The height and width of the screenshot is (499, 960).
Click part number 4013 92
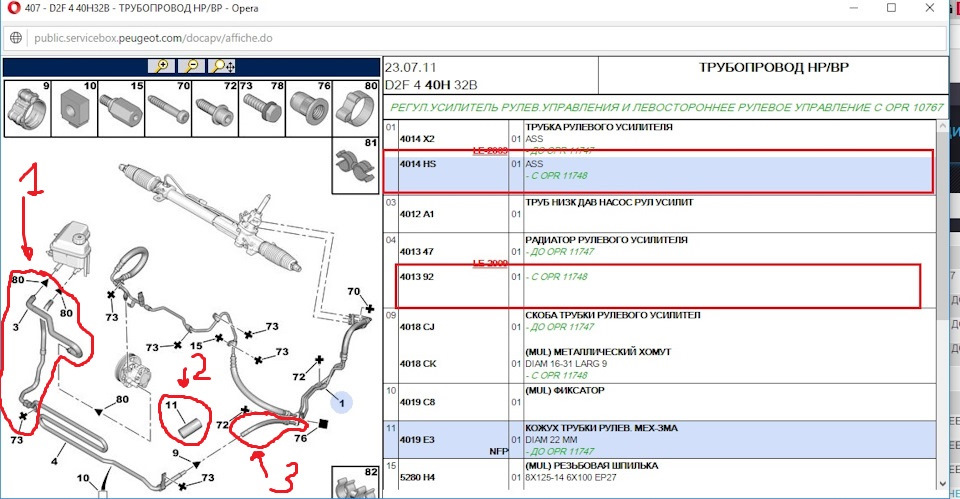(417, 276)
